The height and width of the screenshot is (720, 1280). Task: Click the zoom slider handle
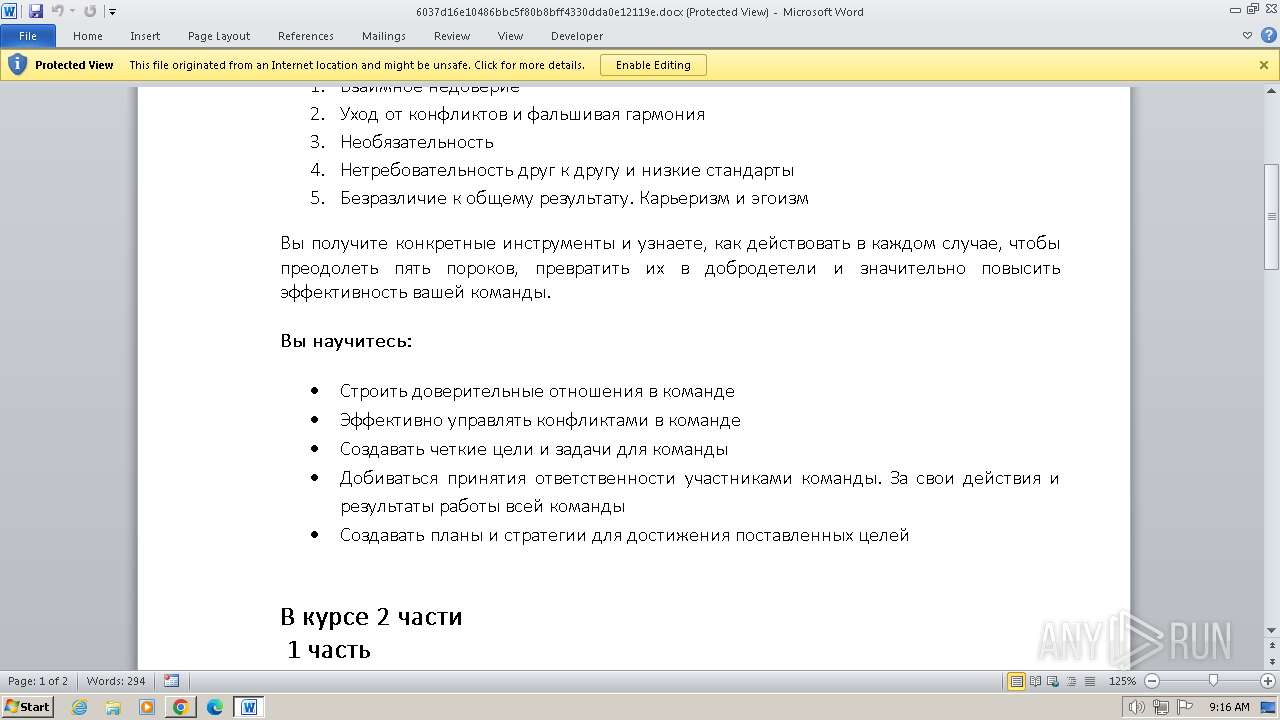(x=1213, y=681)
